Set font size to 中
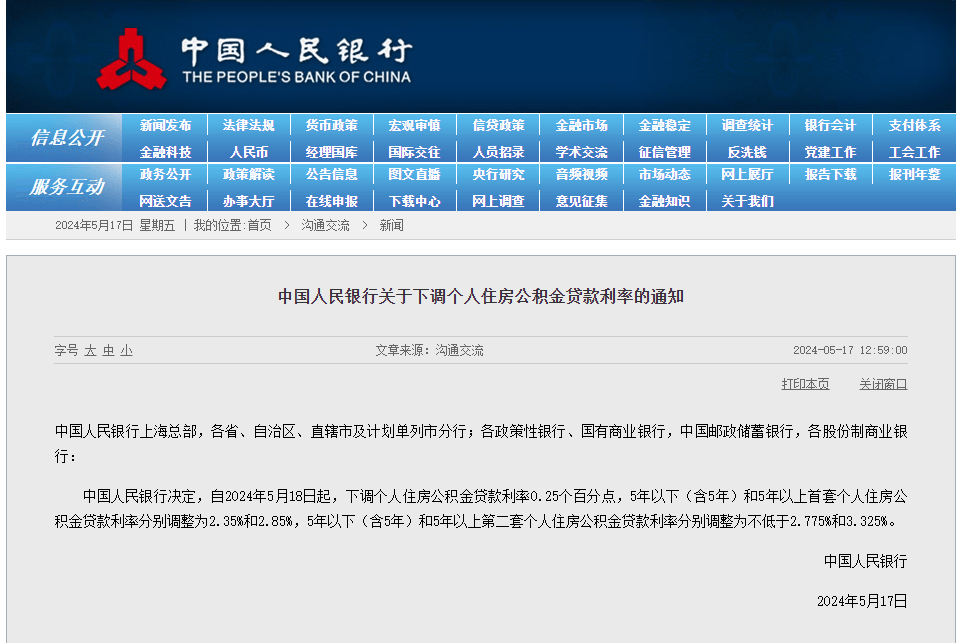Viewport: 964px width, 643px height. (x=108, y=350)
